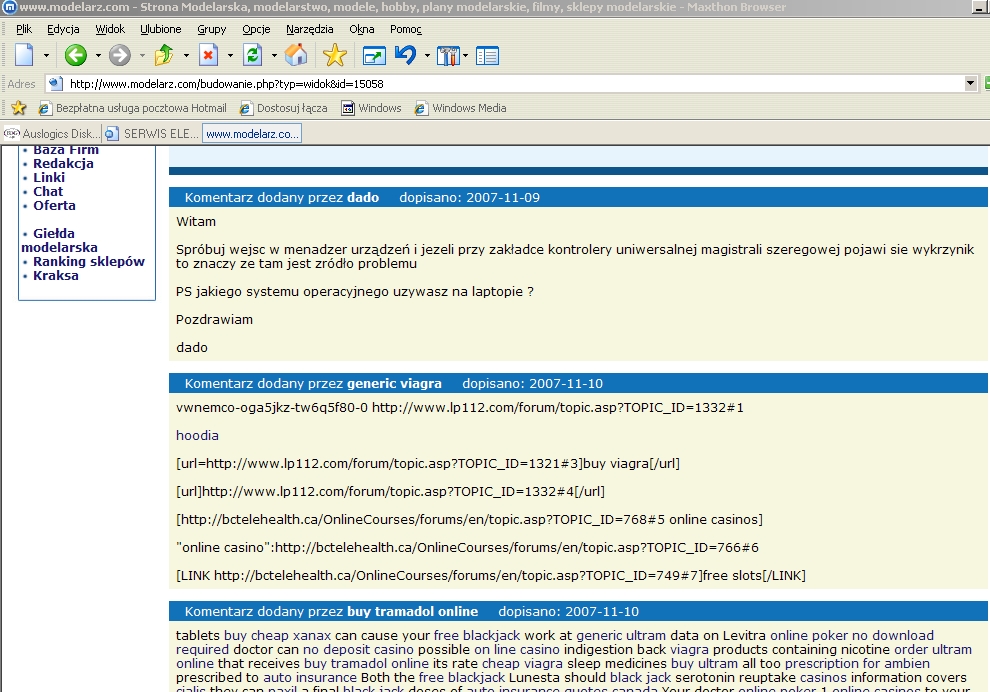Open the Ulubione menu

point(160,29)
